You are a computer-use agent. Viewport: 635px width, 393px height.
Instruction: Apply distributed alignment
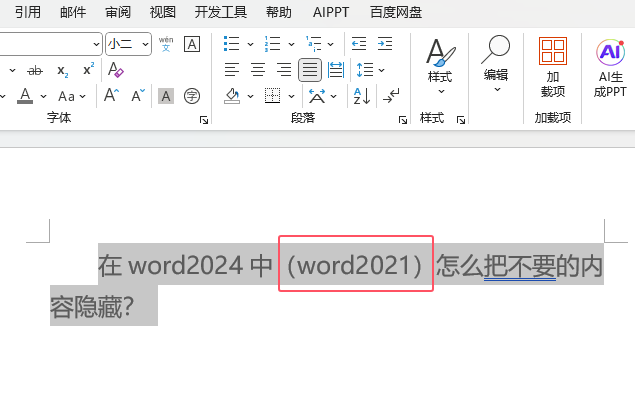click(336, 70)
